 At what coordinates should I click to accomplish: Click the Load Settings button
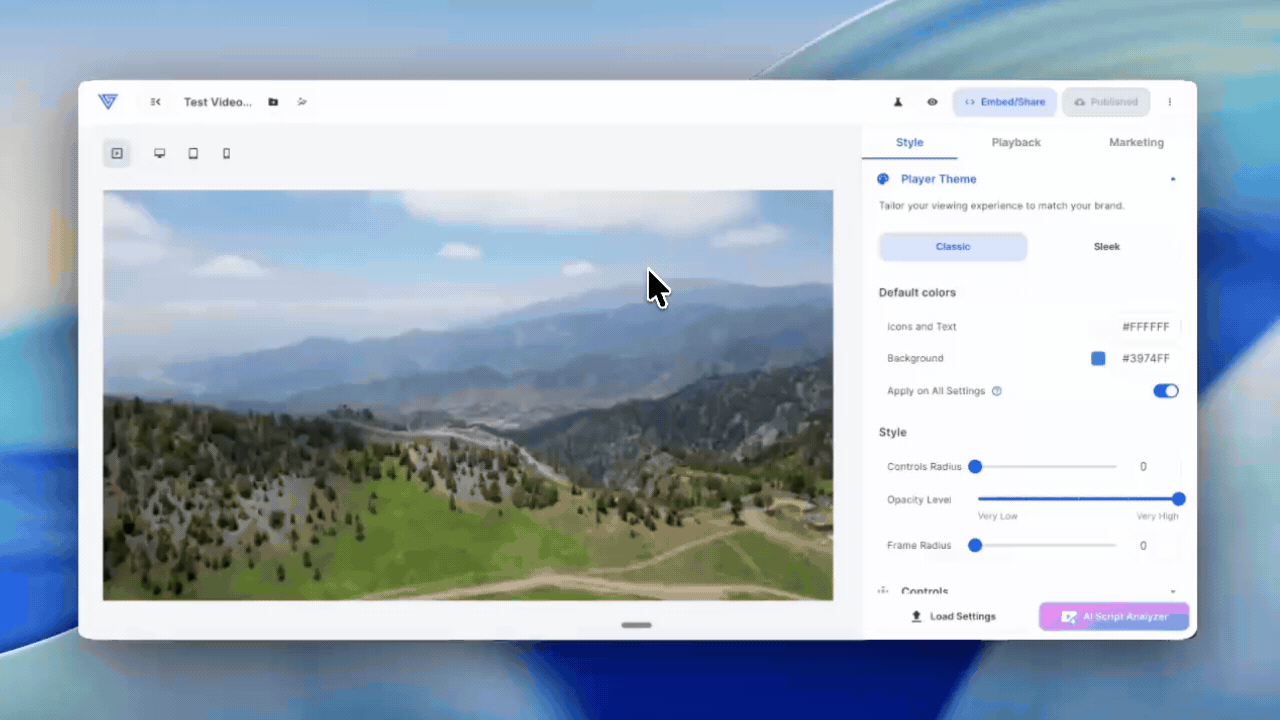[953, 616]
